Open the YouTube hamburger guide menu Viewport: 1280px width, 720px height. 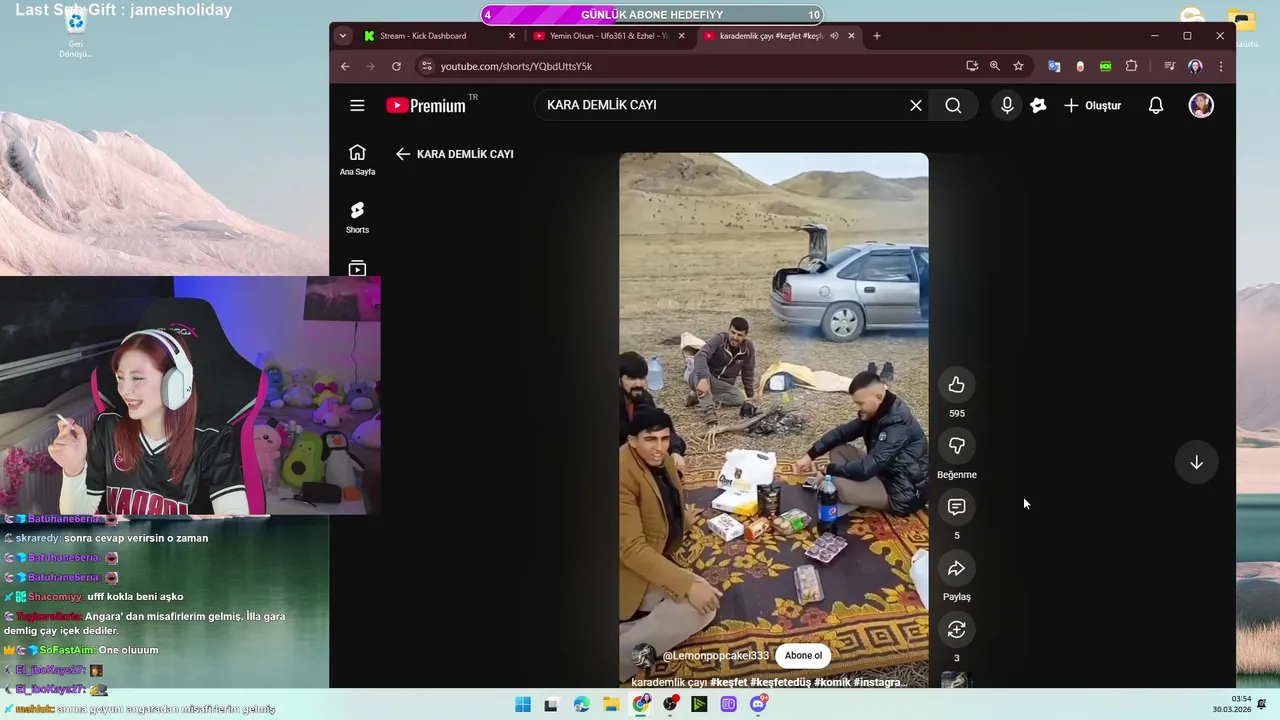357,105
